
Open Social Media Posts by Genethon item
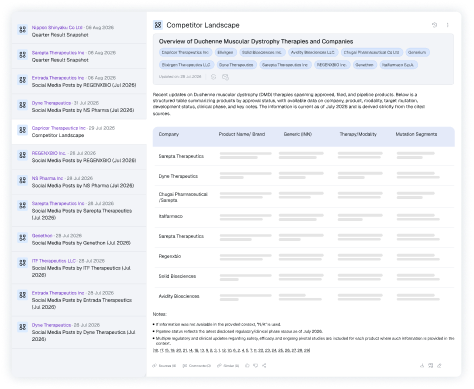(x=79, y=239)
